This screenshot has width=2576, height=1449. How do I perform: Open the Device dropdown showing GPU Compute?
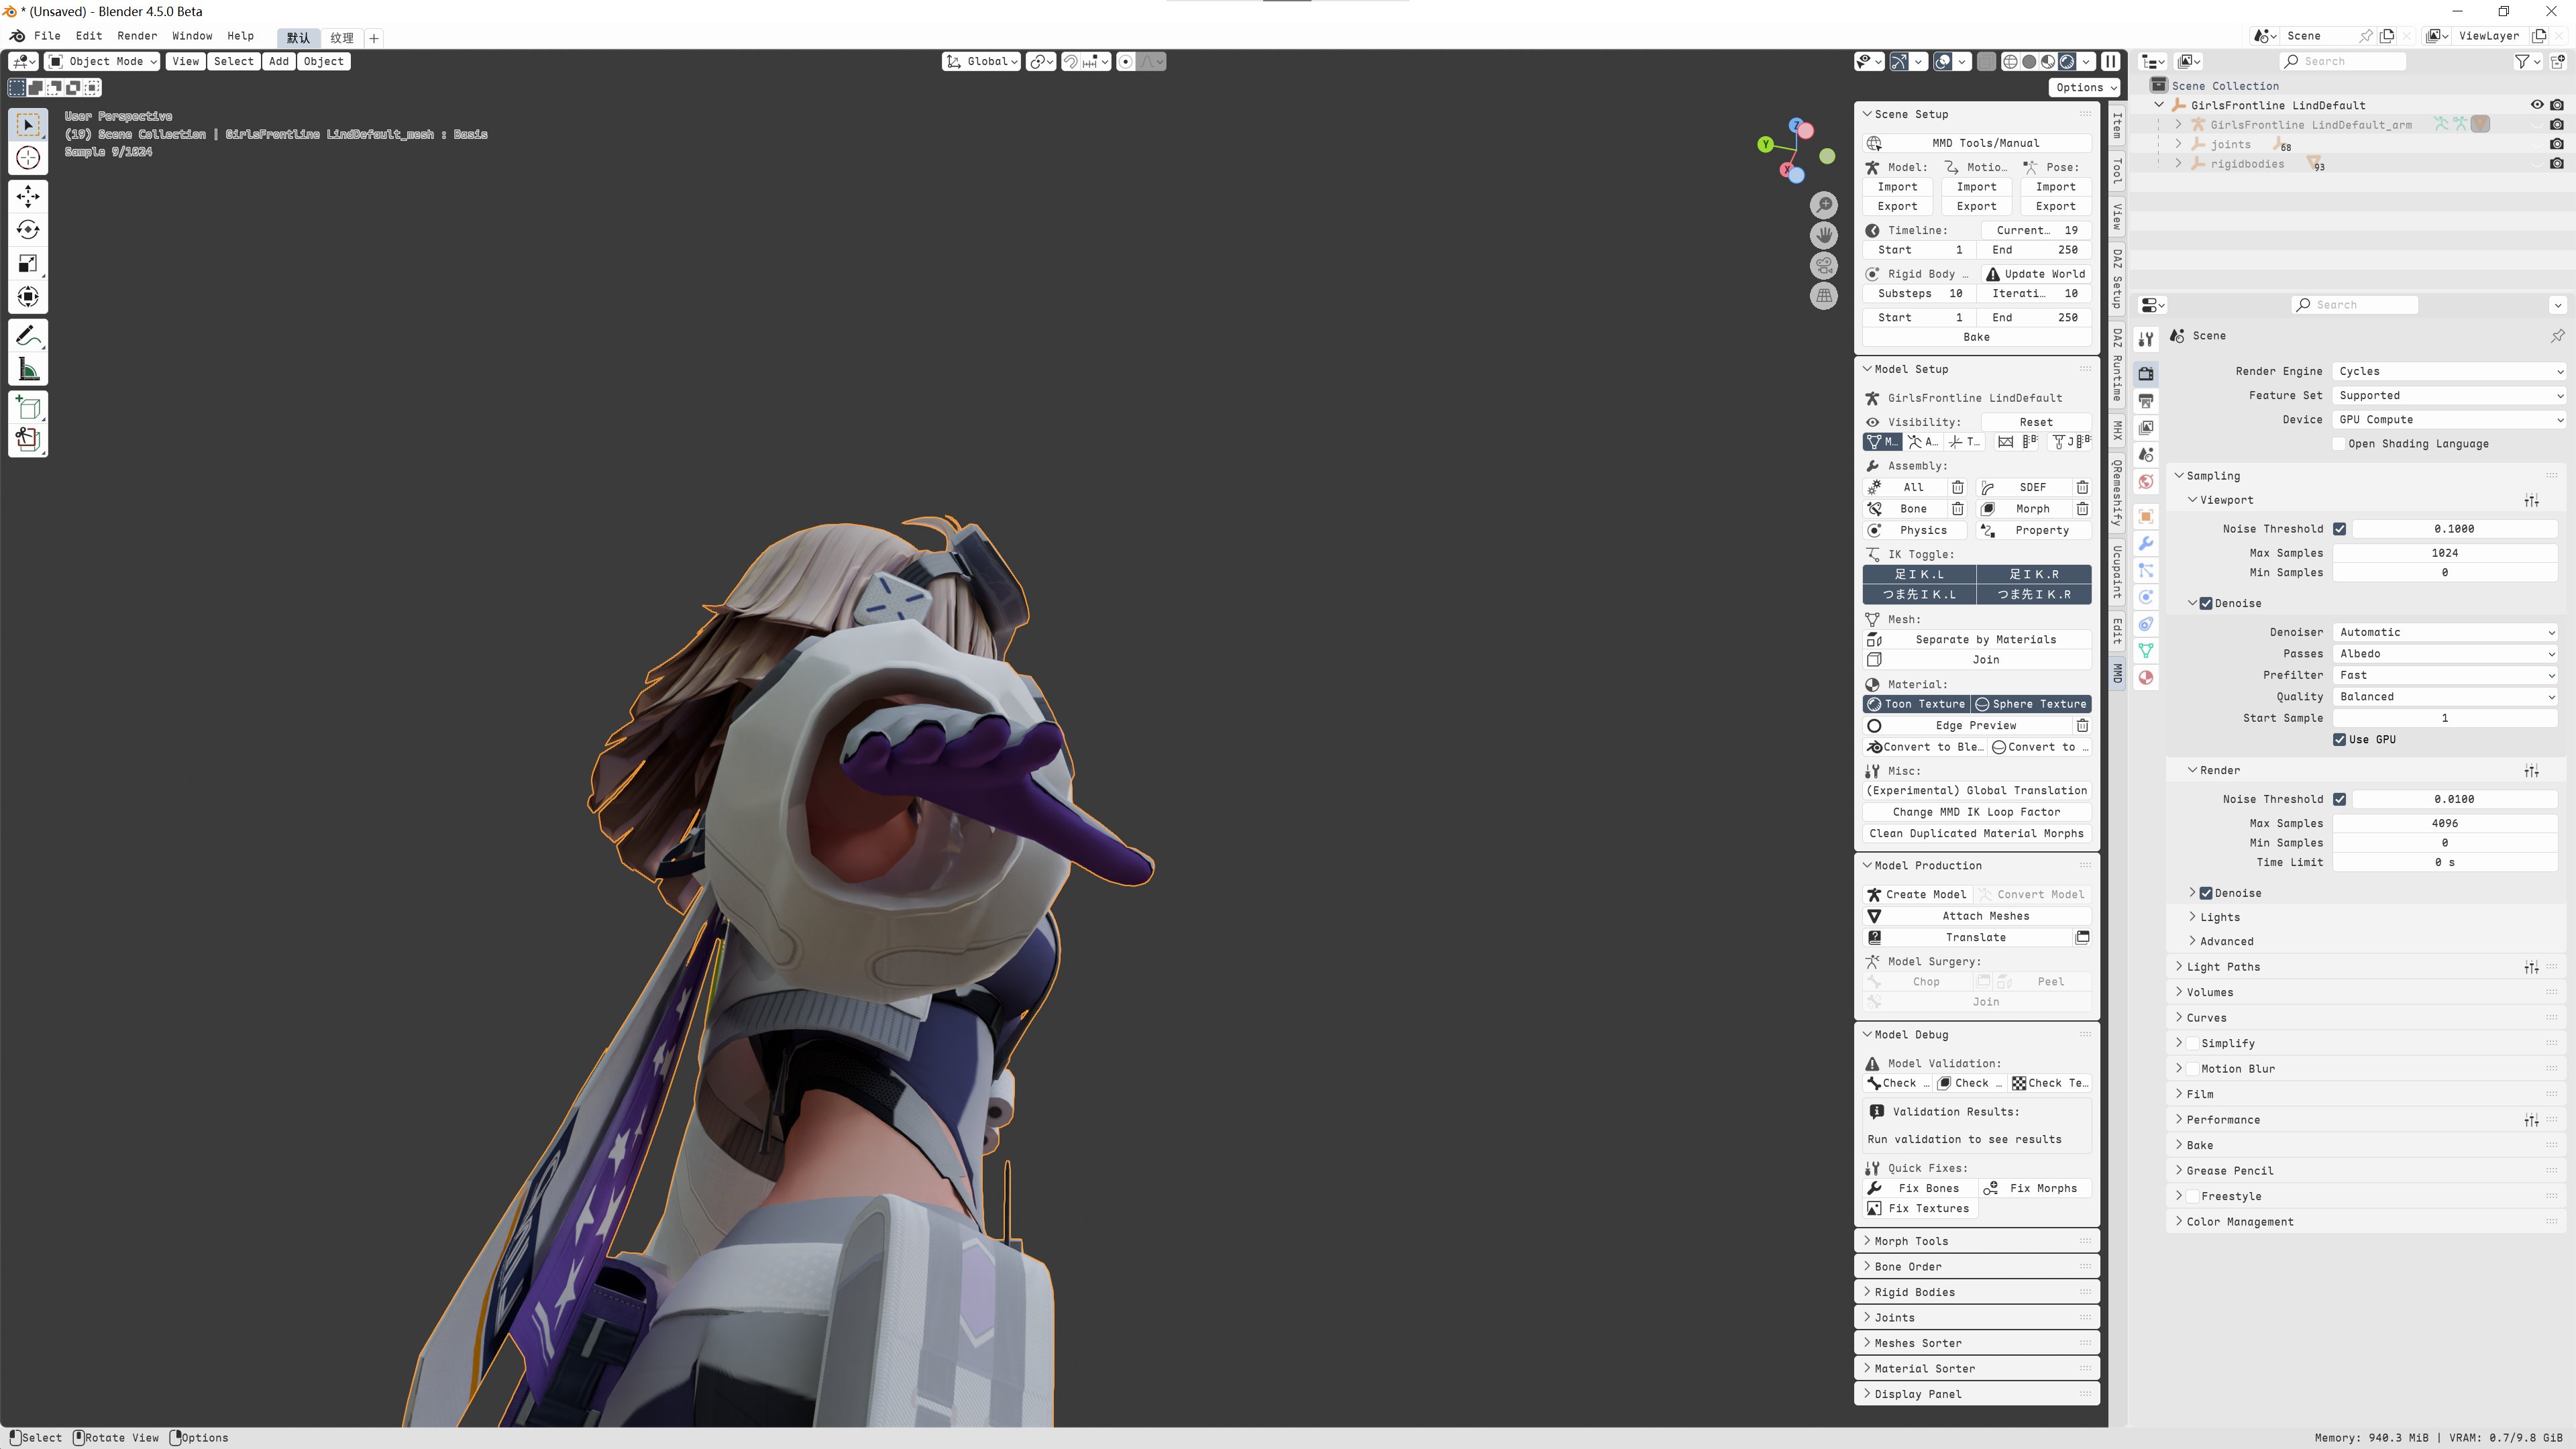[2449, 420]
